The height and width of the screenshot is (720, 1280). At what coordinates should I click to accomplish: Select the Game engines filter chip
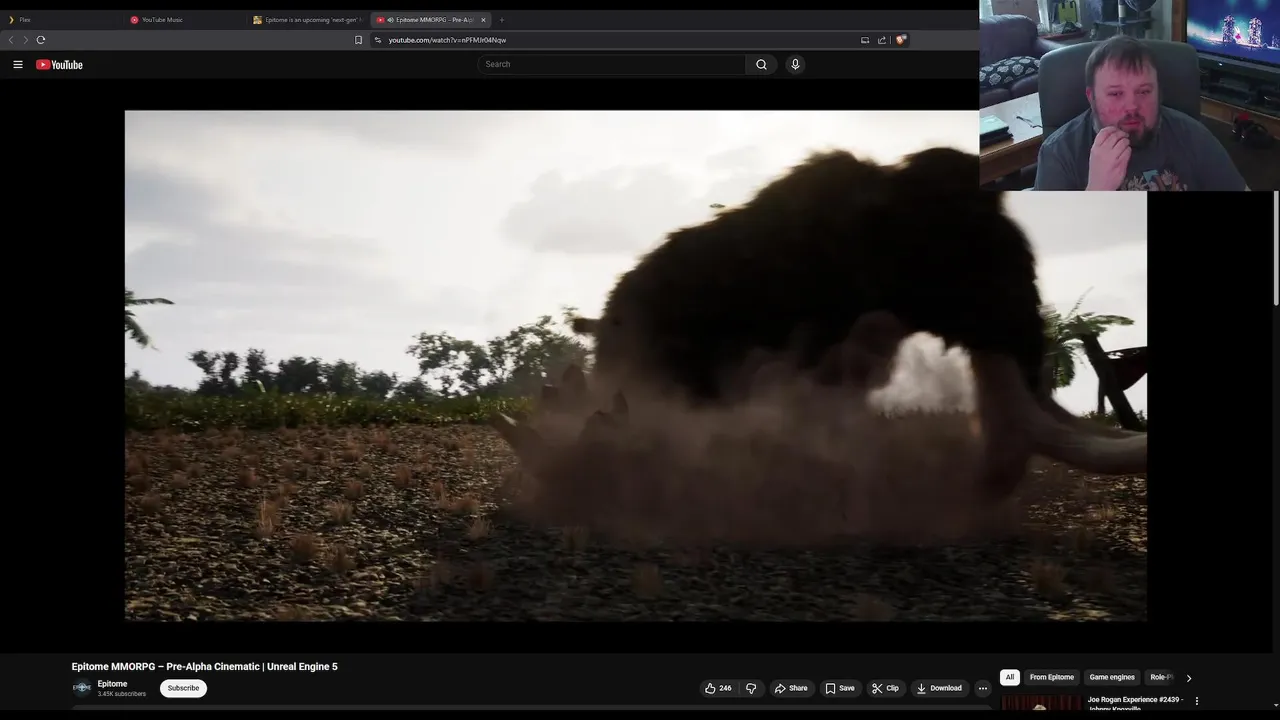(1112, 677)
